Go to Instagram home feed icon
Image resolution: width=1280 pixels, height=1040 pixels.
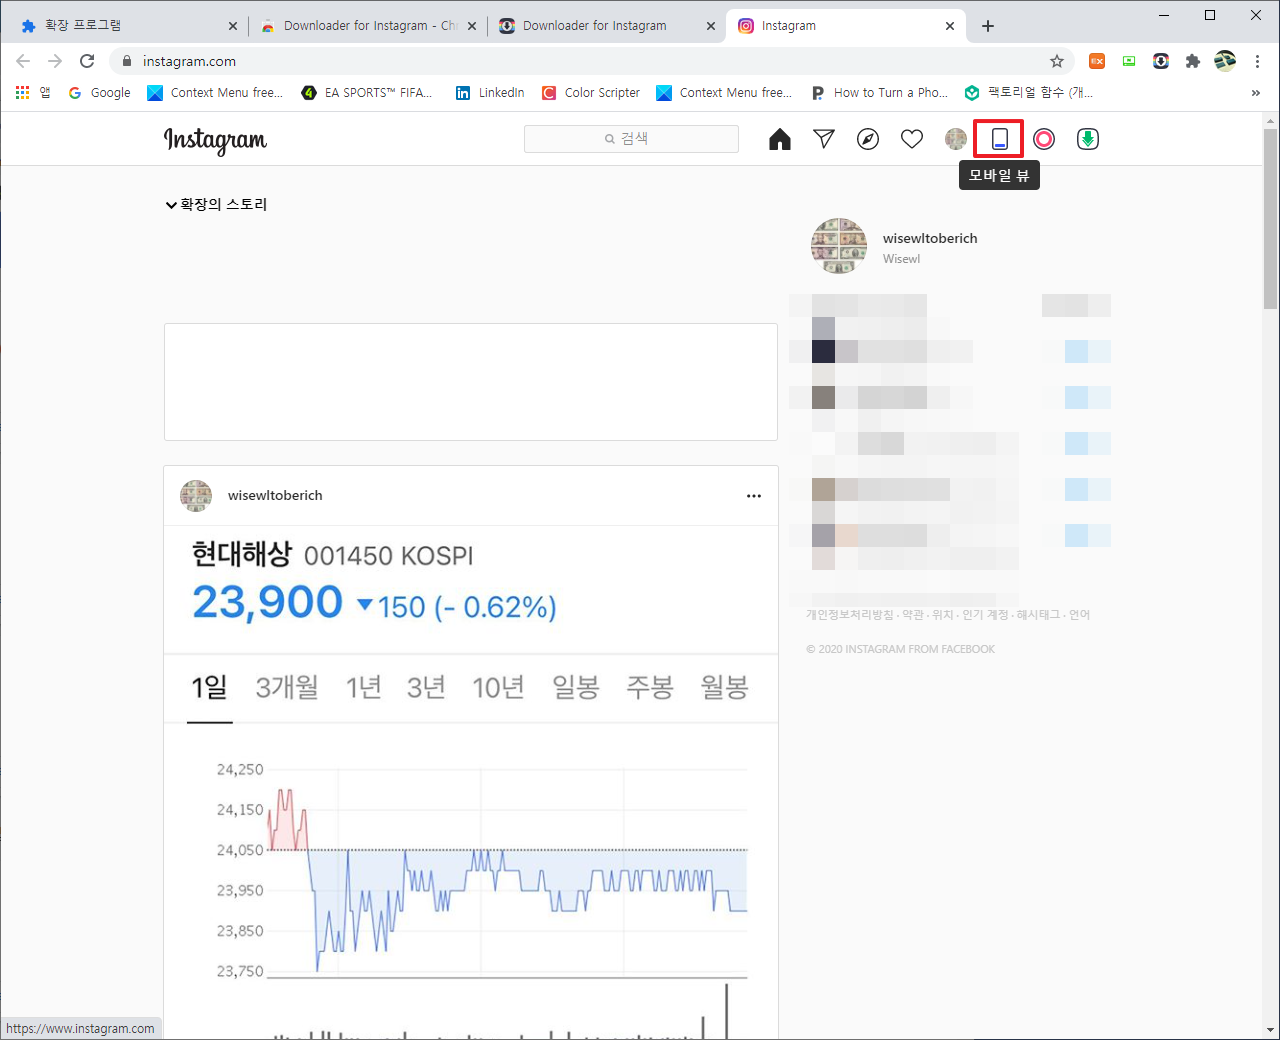pyautogui.click(x=780, y=139)
